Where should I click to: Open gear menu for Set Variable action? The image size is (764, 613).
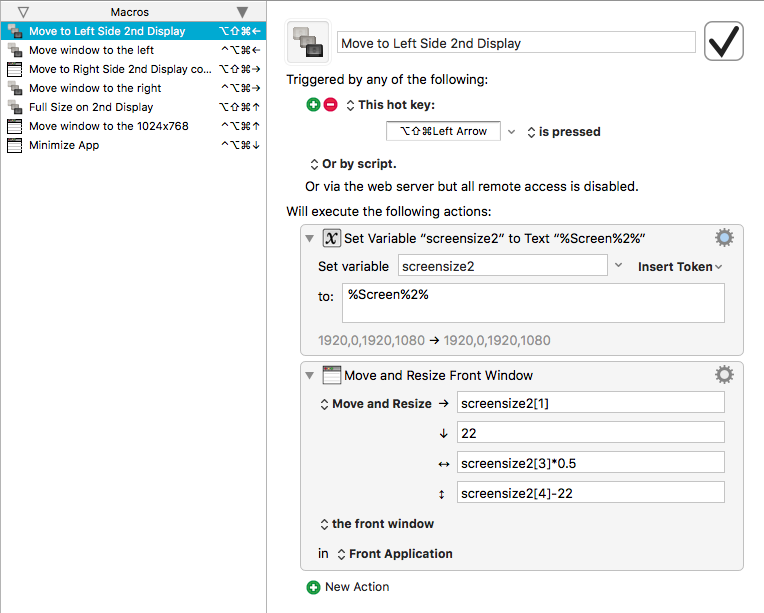pyautogui.click(x=724, y=238)
